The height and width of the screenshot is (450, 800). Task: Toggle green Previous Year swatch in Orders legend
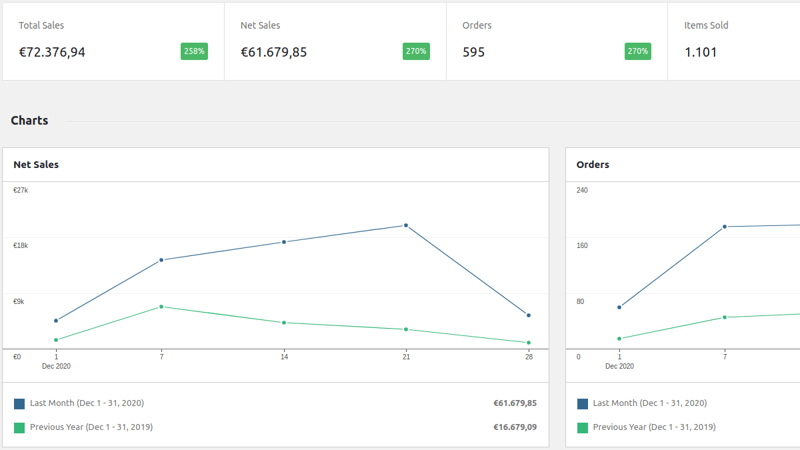(583, 428)
